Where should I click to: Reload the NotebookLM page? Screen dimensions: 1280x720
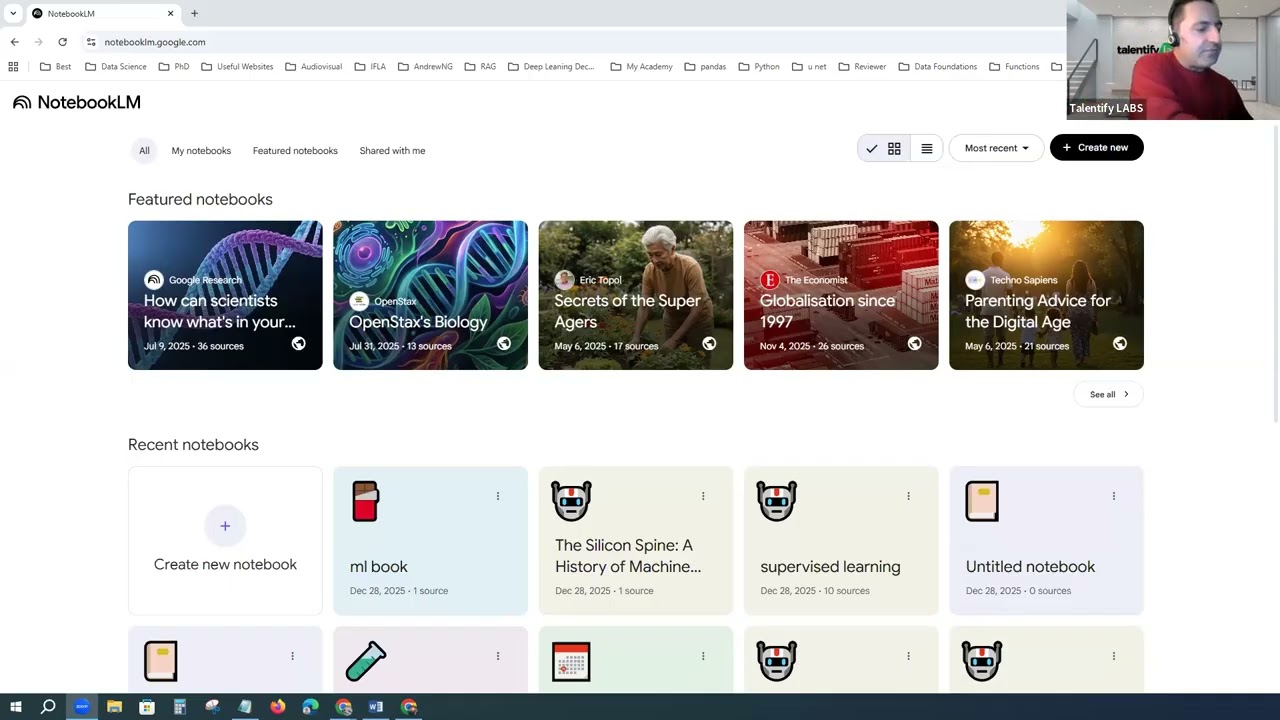pos(62,42)
